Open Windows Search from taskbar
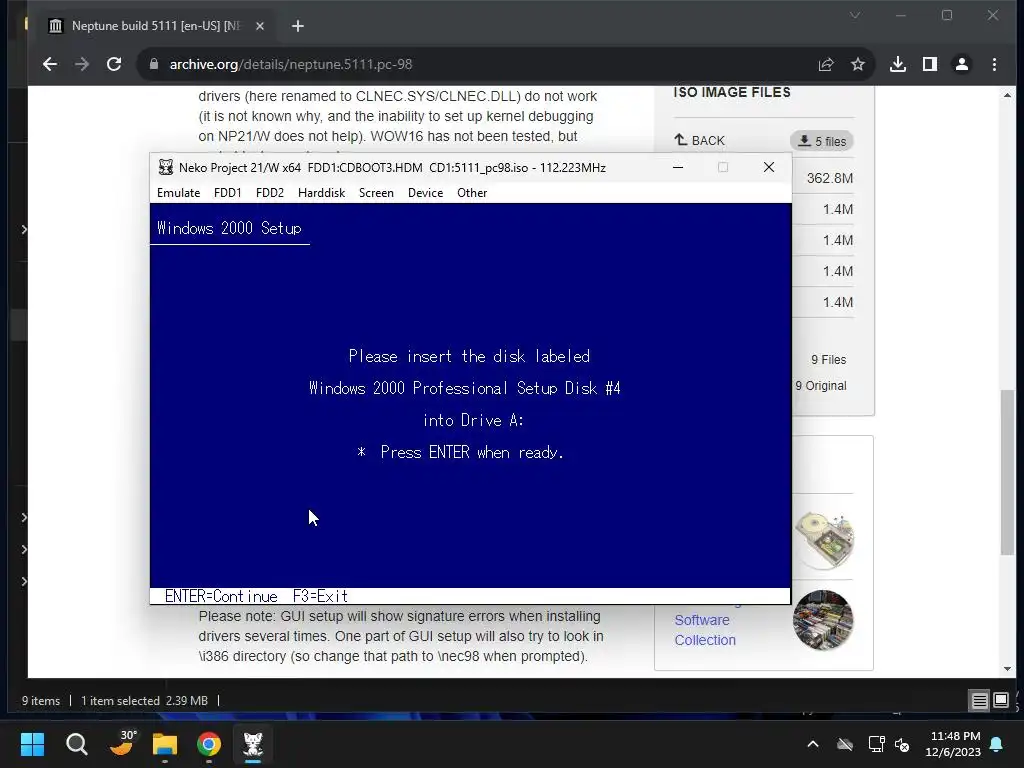 pyautogui.click(x=76, y=744)
